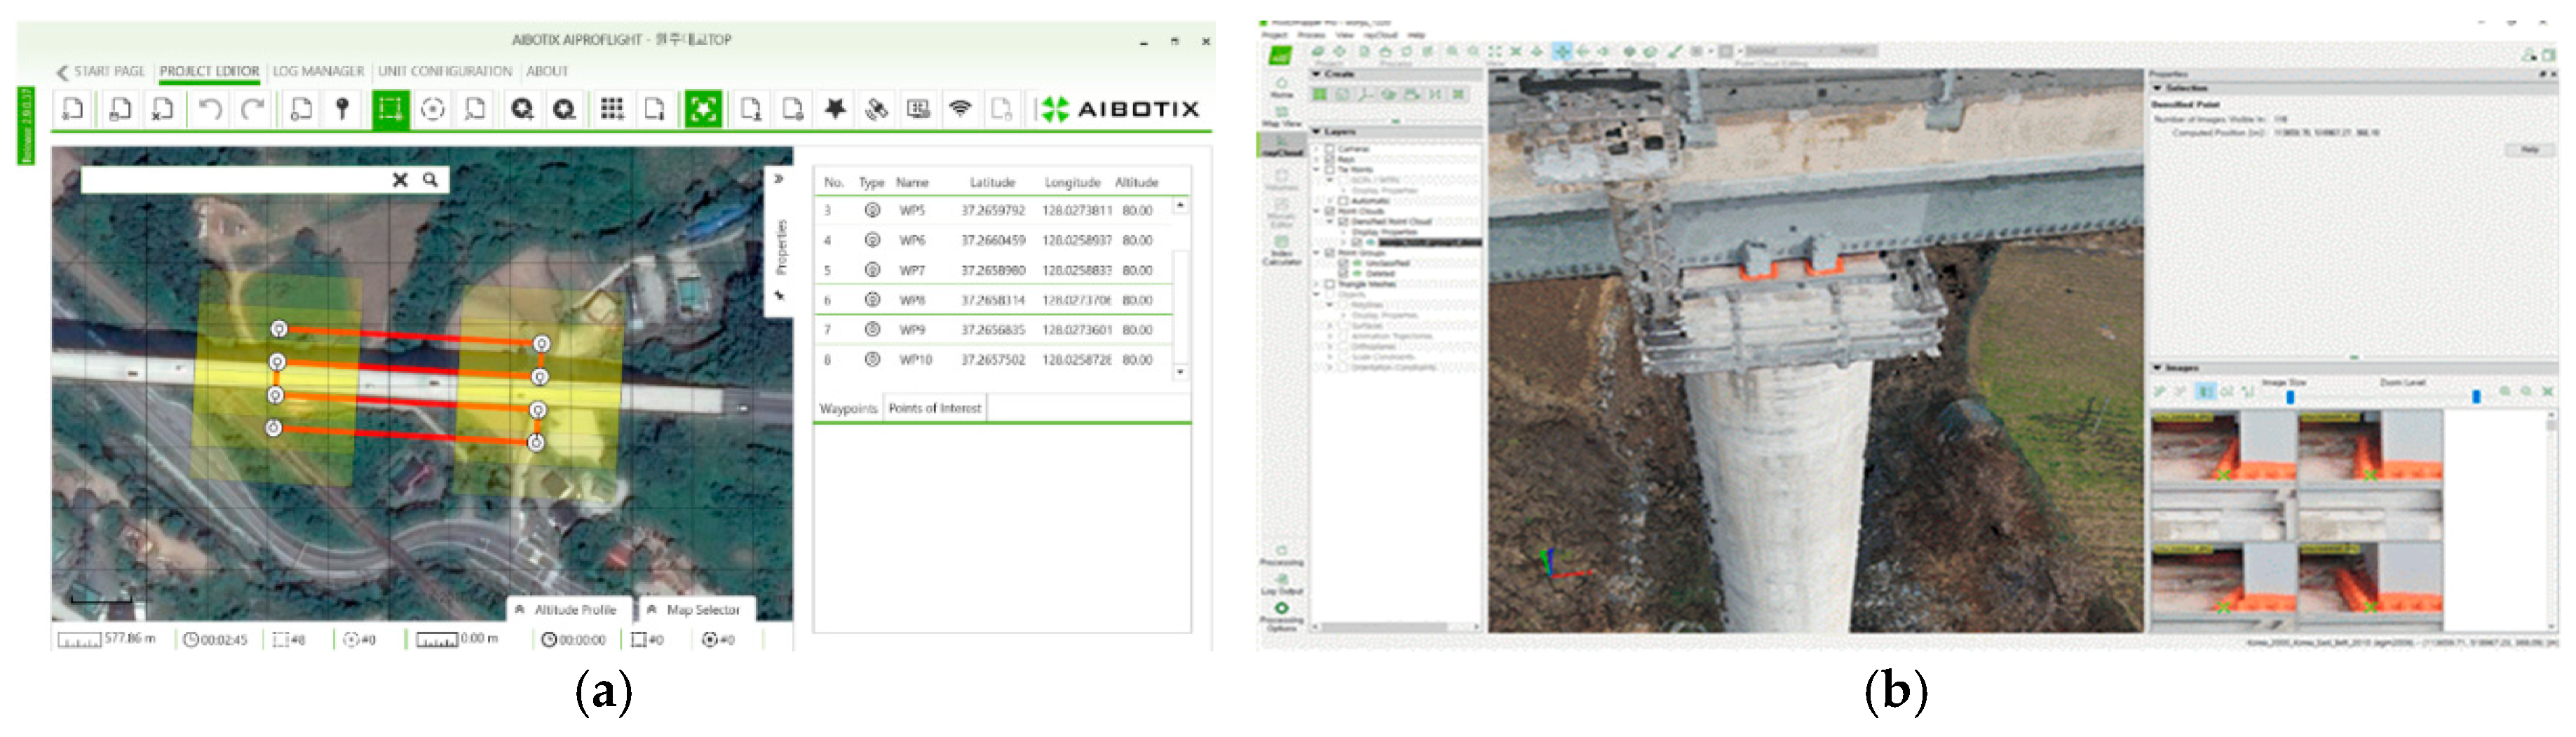Toggle the Triangle Meshes layer checkbox
The height and width of the screenshot is (737, 2576).
pyautogui.click(x=1330, y=284)
